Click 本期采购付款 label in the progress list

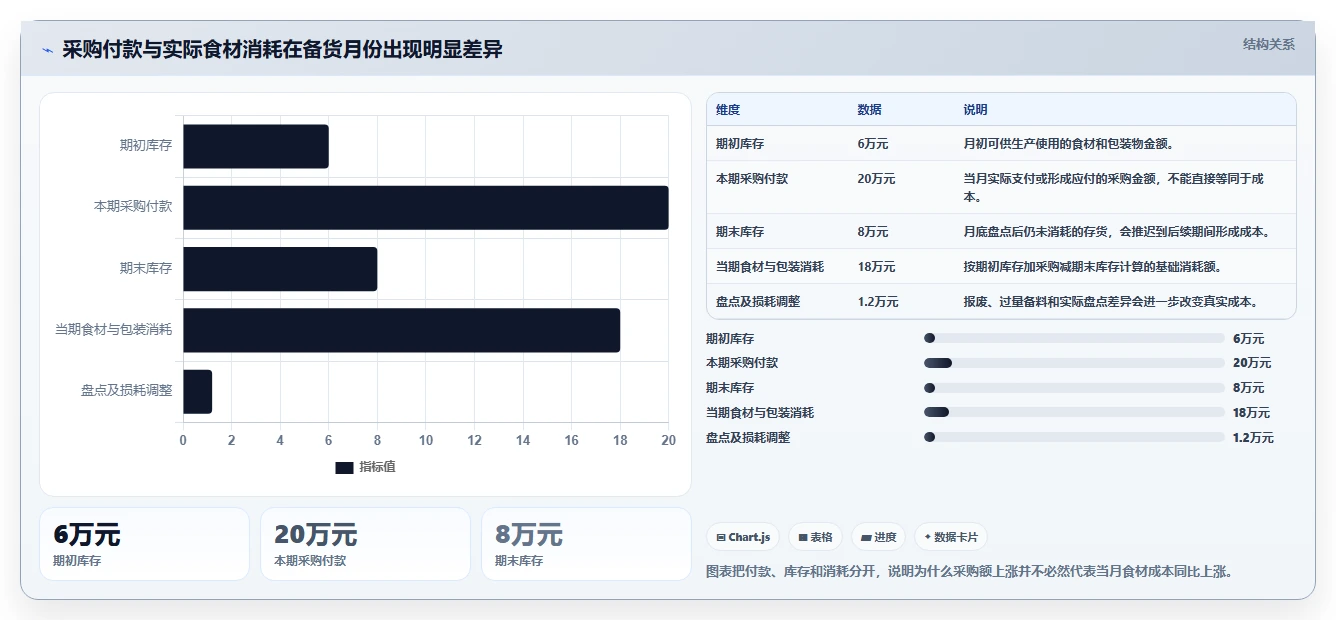point(742,363)
